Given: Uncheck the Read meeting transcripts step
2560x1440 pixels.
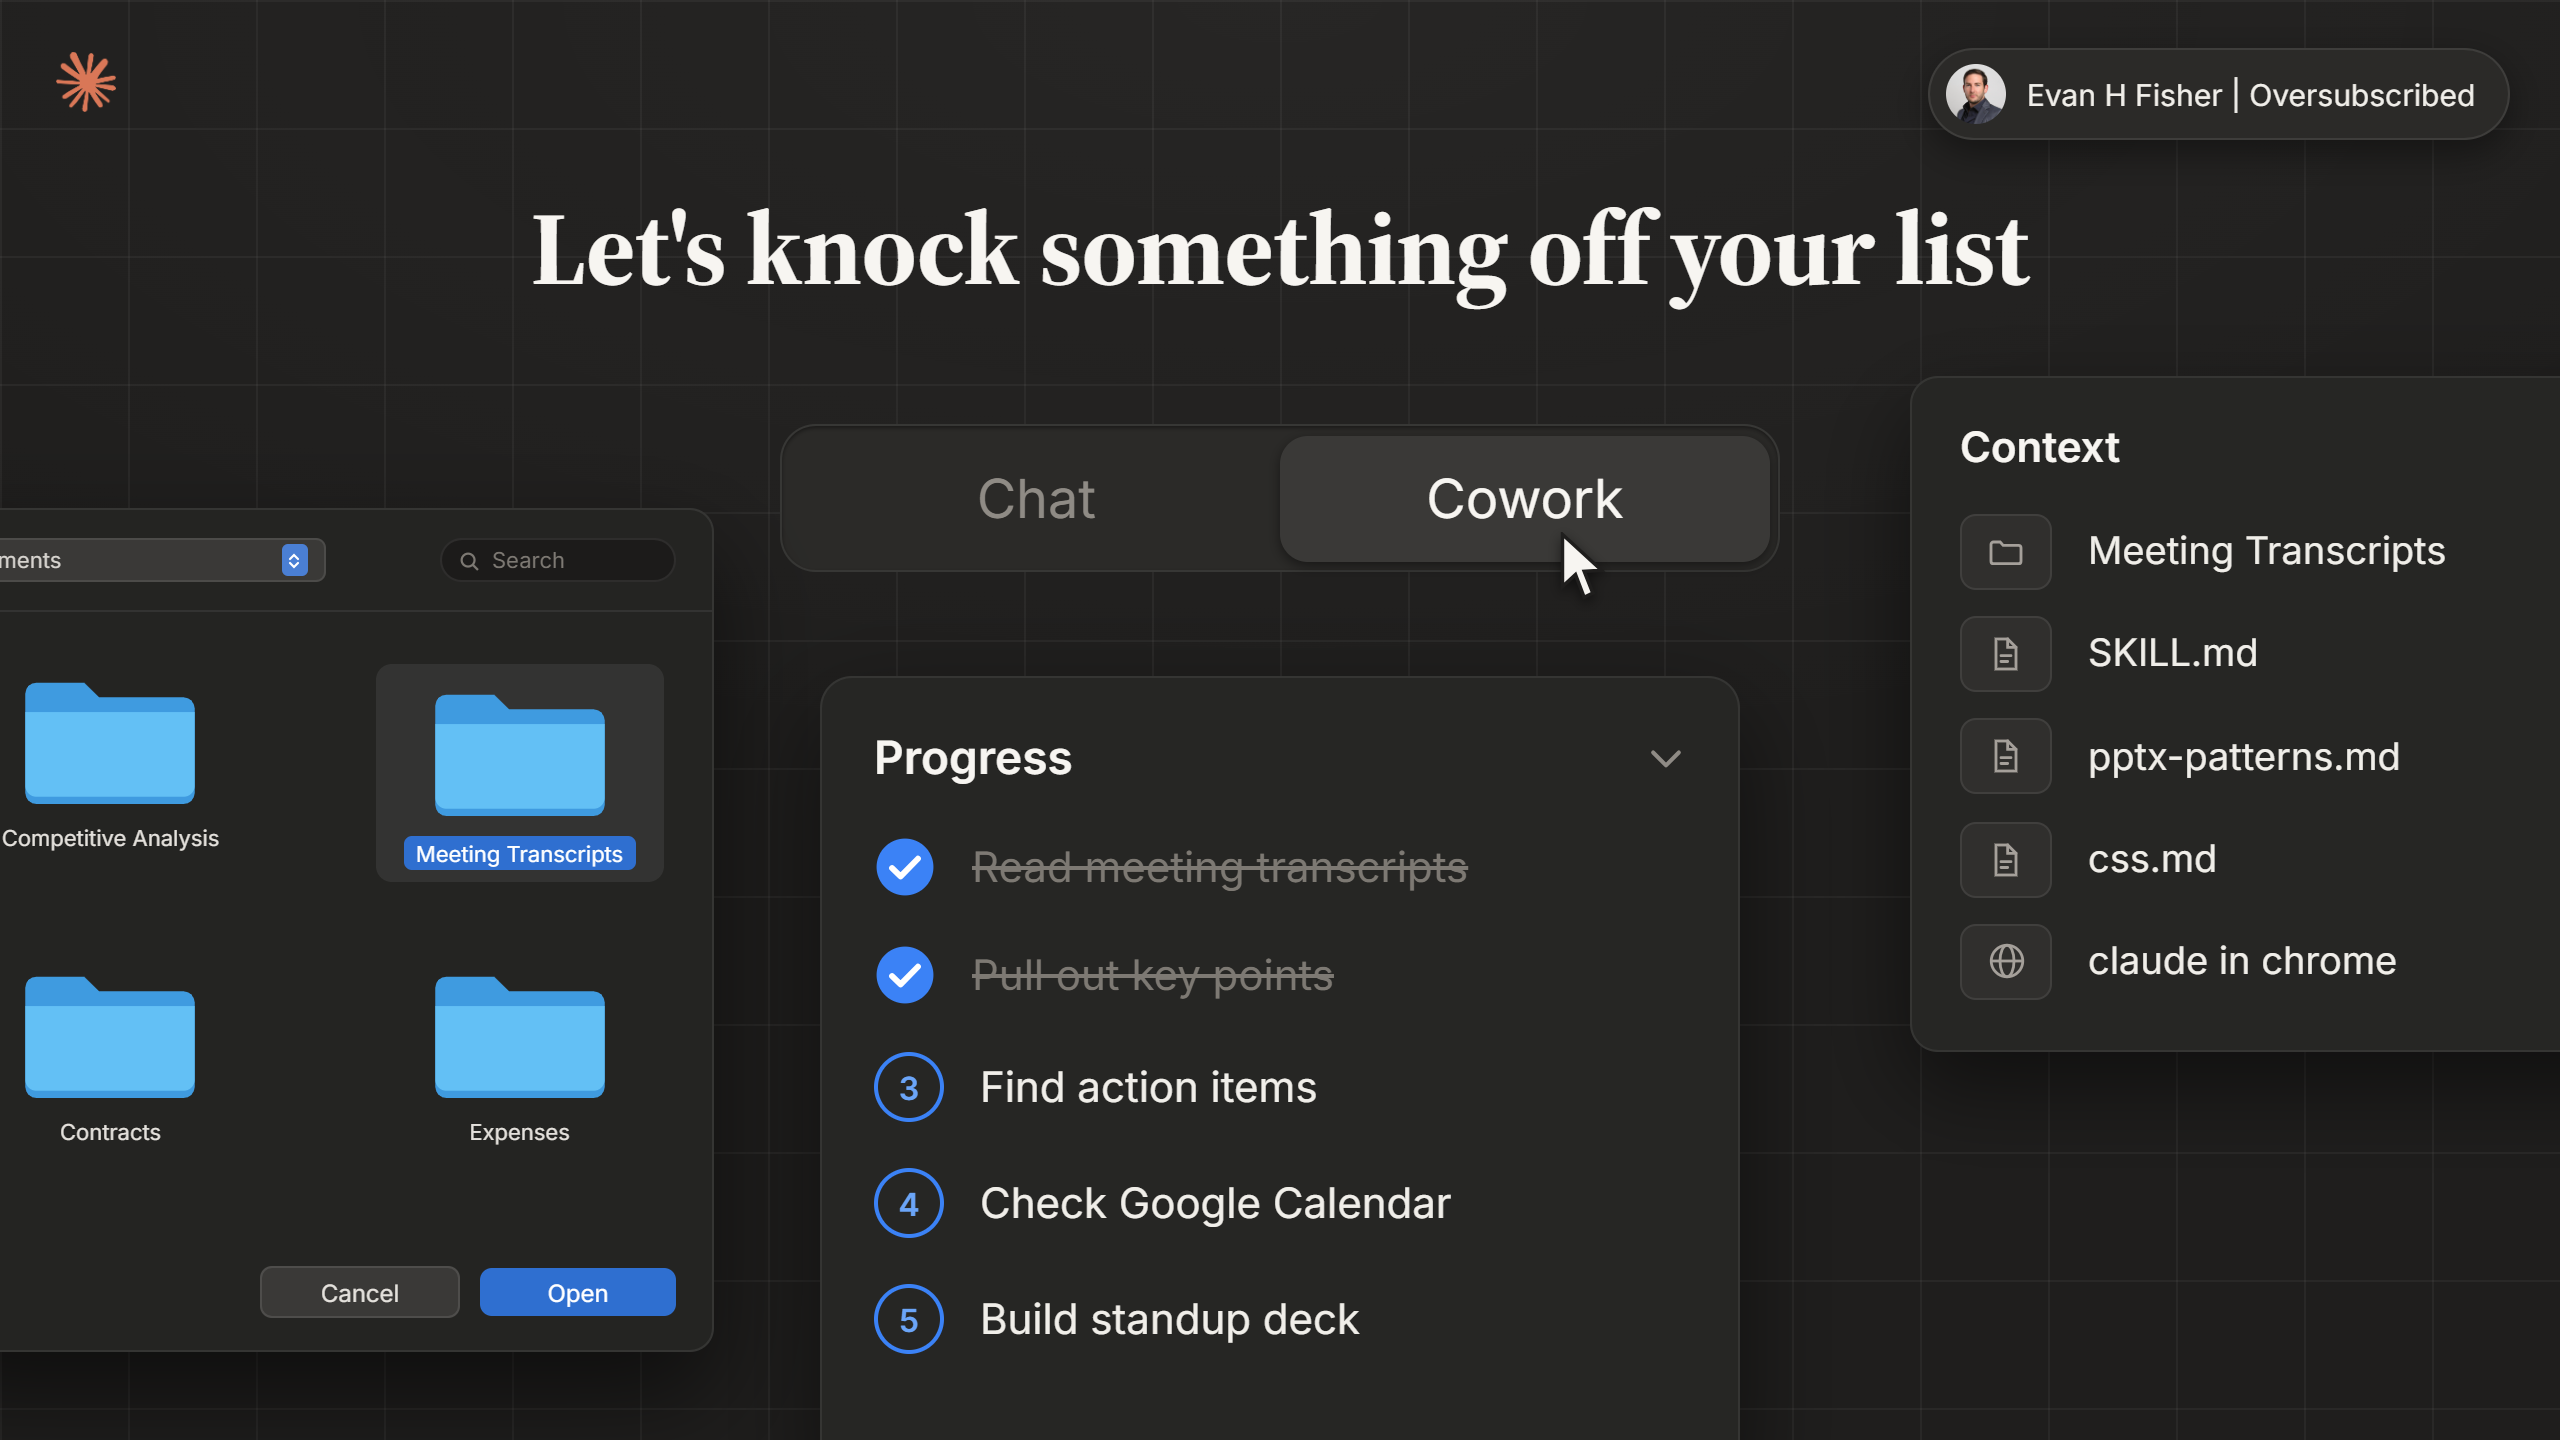Looking at the screenshot, I should 905,867.
